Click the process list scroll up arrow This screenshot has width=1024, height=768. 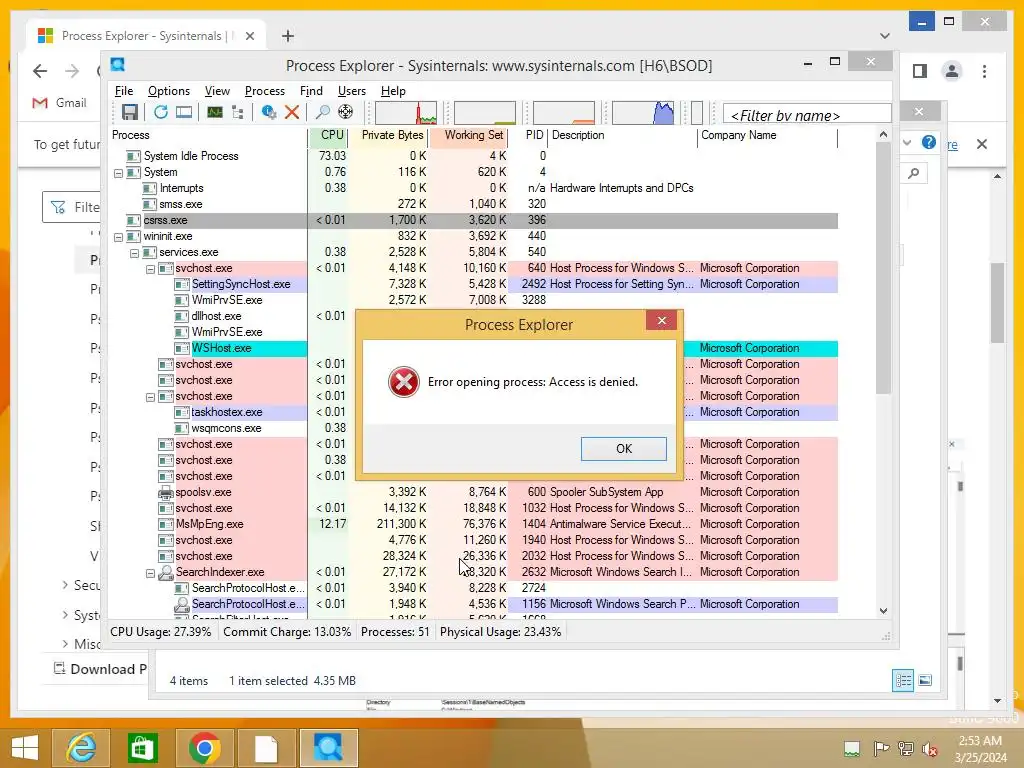[x=883, y=135]
